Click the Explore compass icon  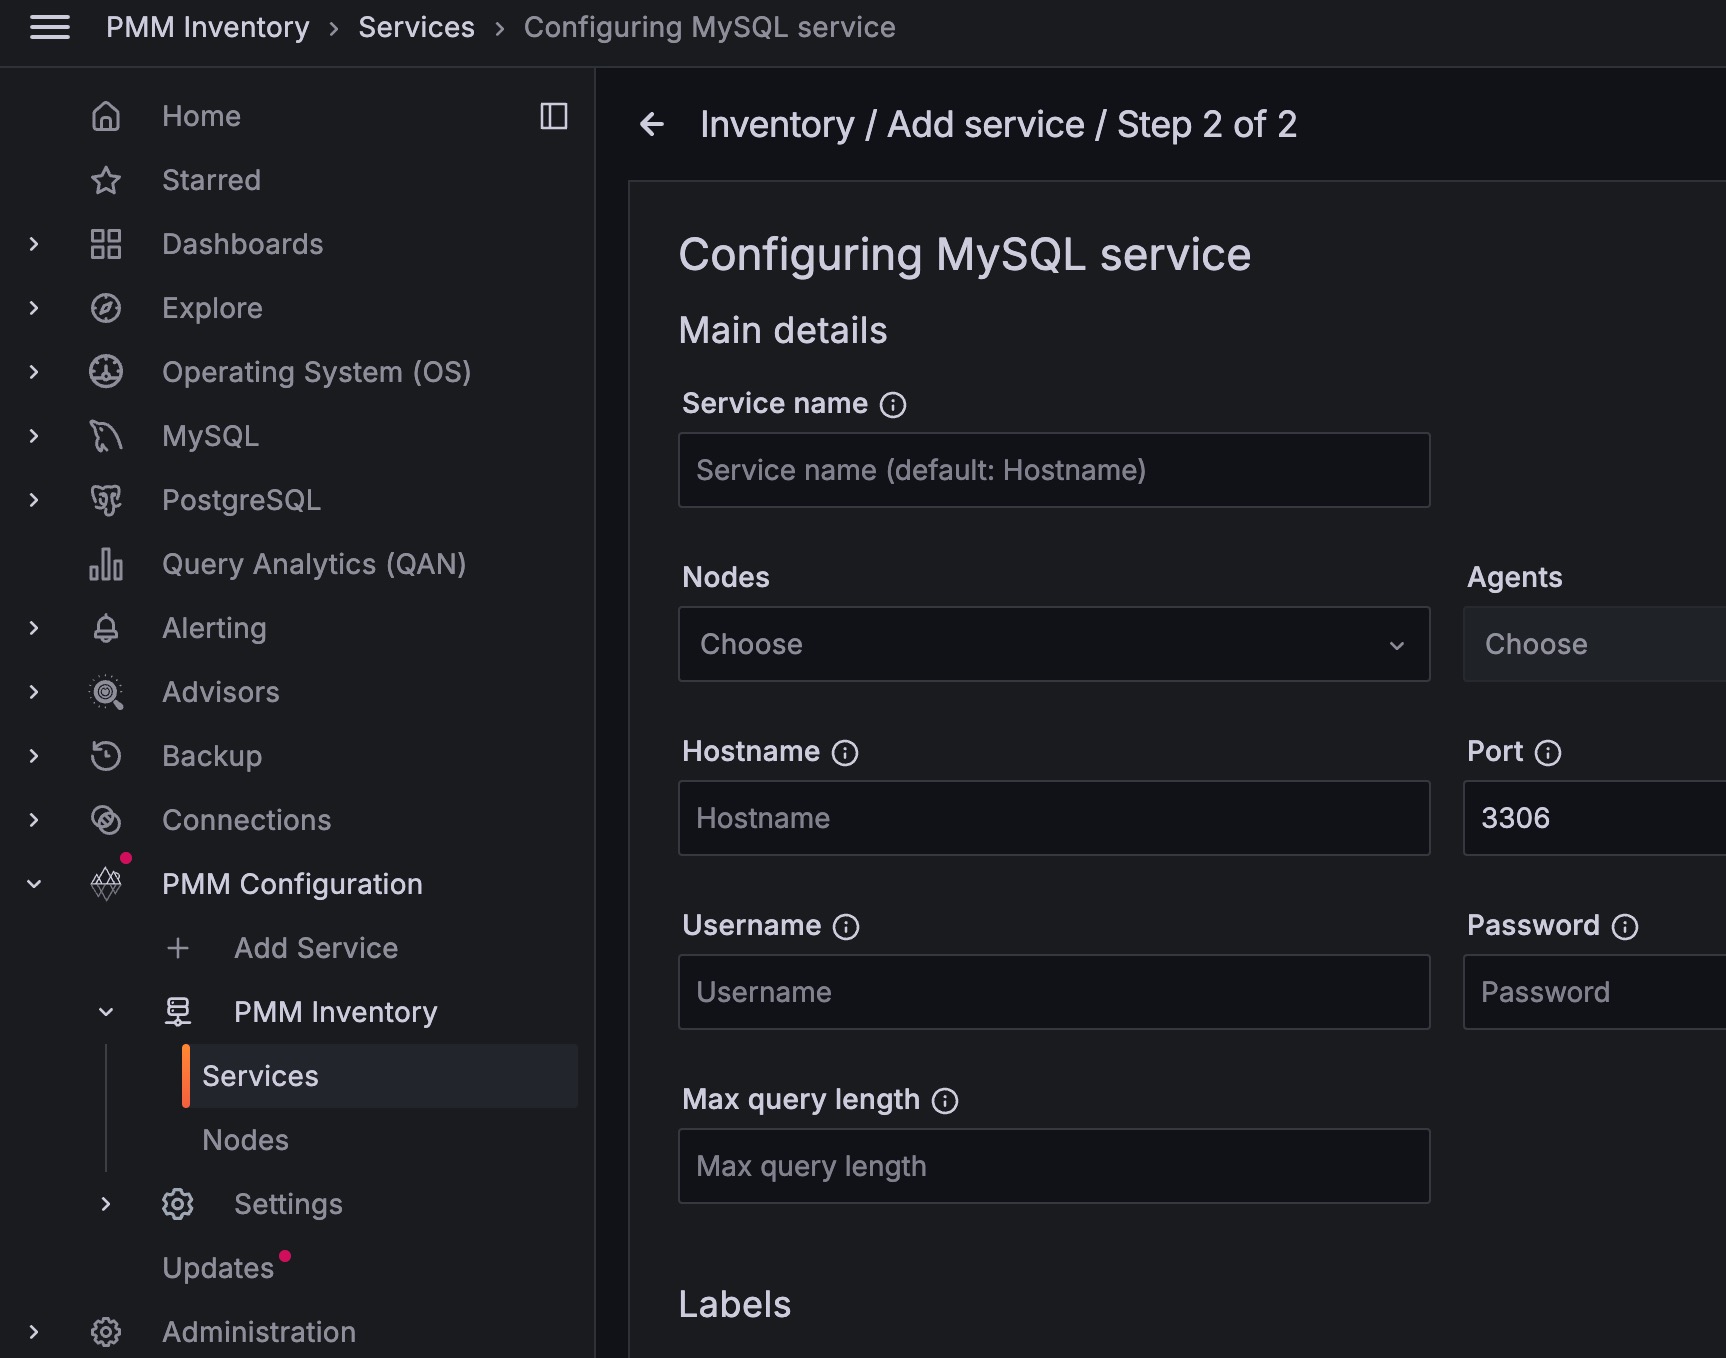106,308
